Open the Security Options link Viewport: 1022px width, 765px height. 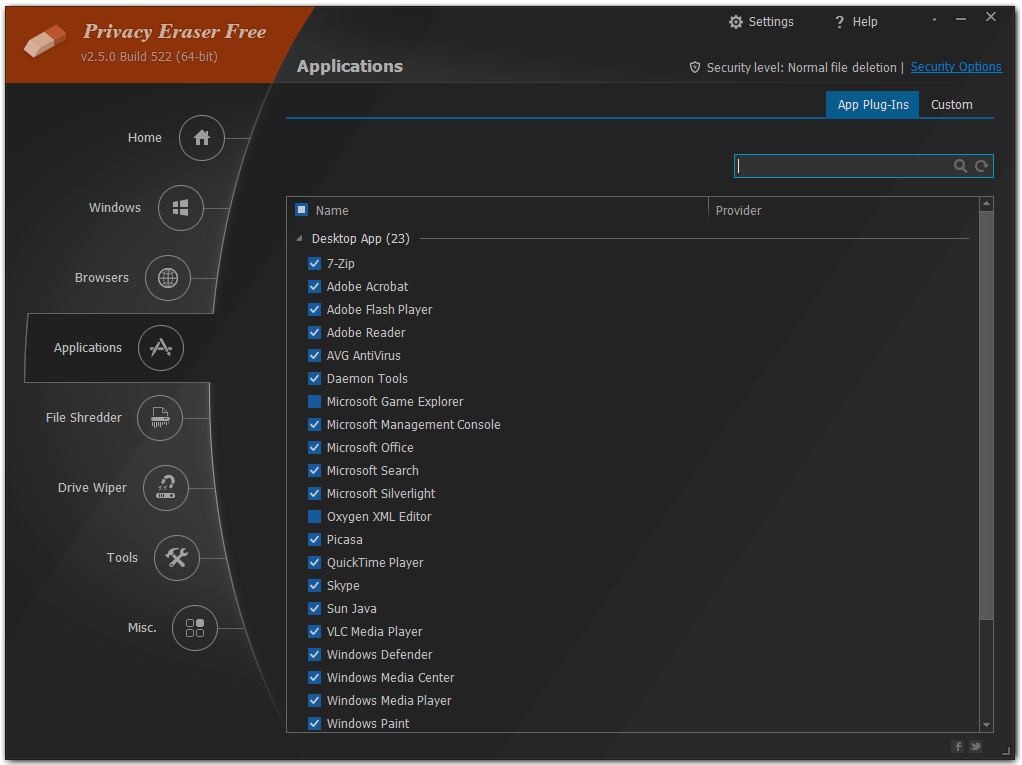pos(956,67)
